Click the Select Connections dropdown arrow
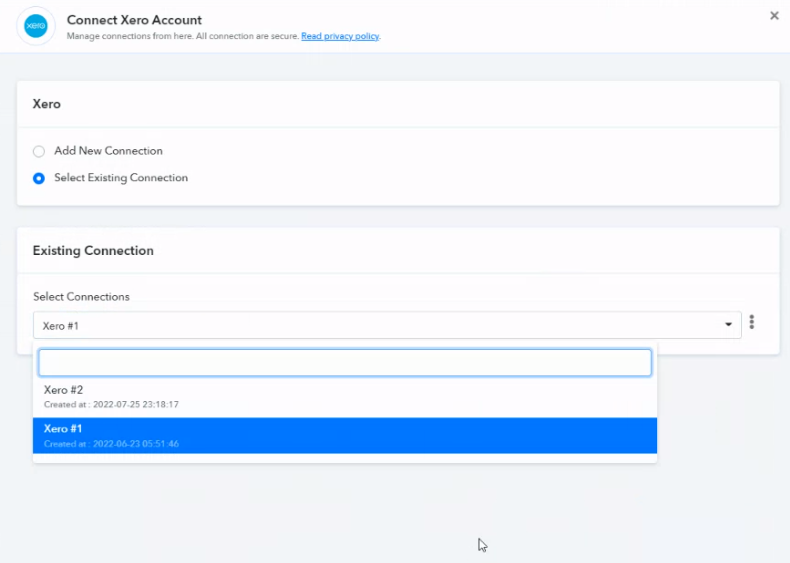The width and height of the screenshot is (790, 563). [x=728, y=325]
